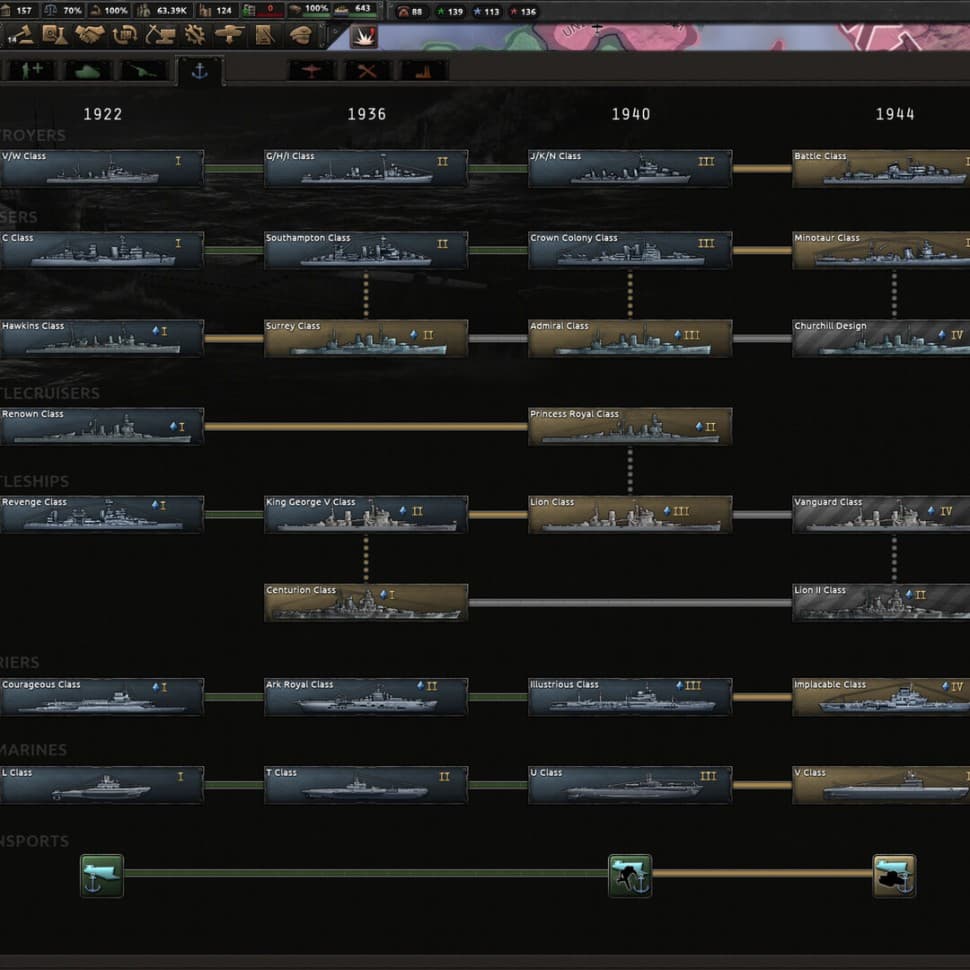This screenshot has height=970, width=970.
Task: Select the 1940 transport technology icon
Action: [630, 875]
